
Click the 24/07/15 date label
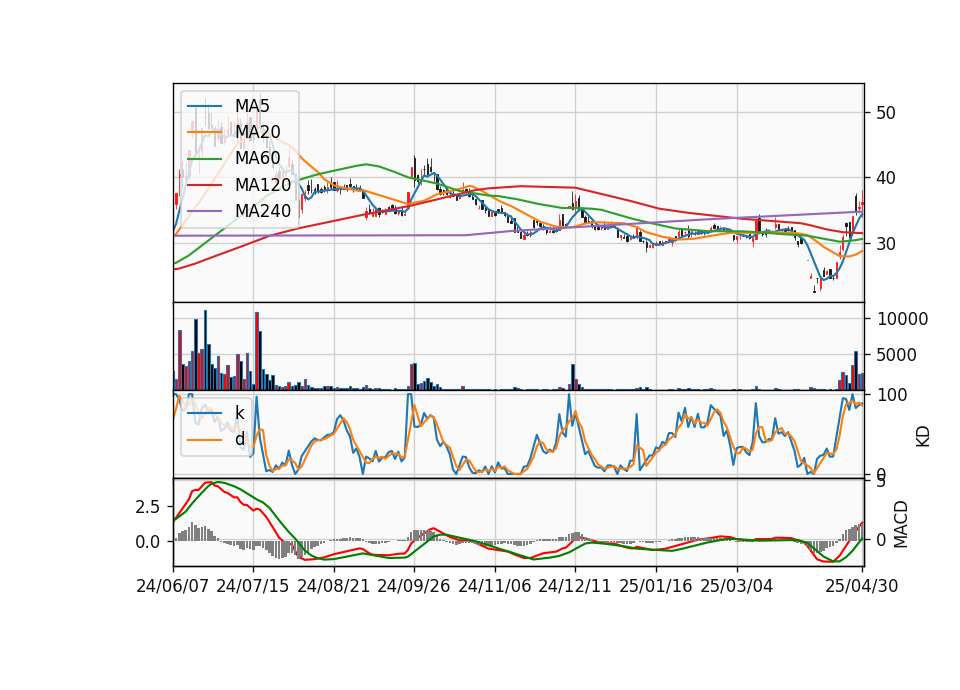click(252, 586)
